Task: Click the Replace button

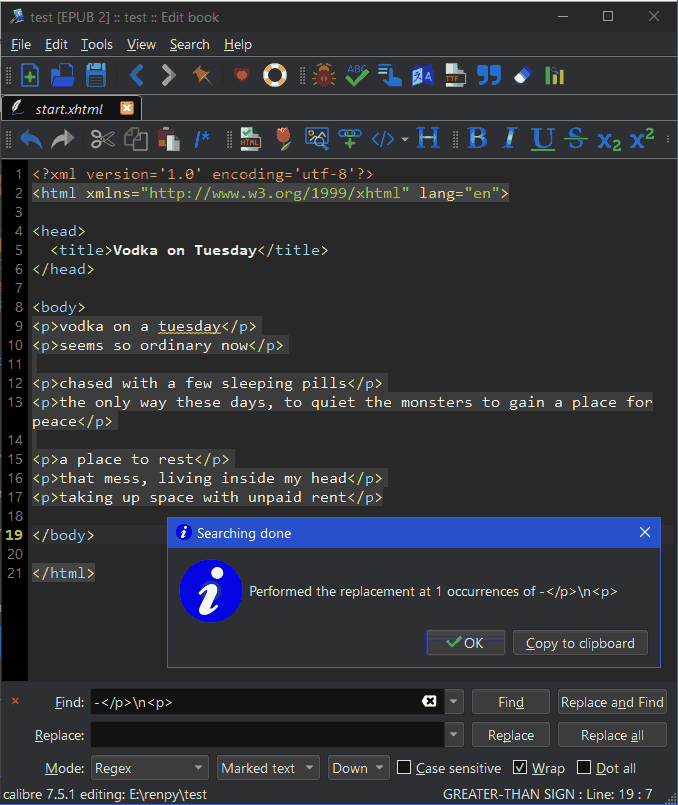Action: (511, 735)
